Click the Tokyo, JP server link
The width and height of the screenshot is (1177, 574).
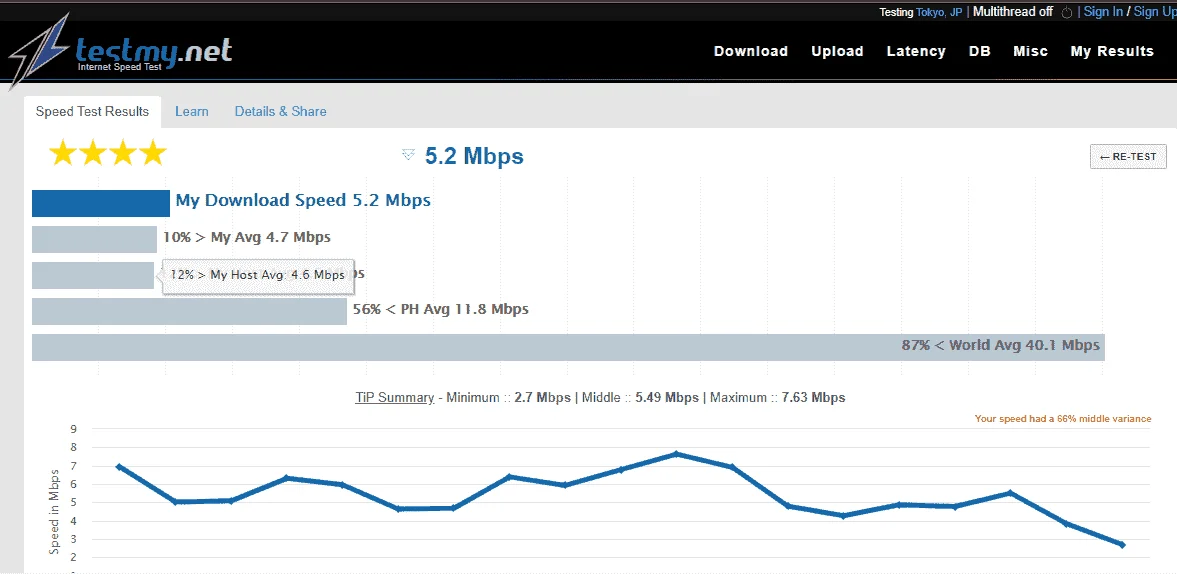[x=939, y=12]
